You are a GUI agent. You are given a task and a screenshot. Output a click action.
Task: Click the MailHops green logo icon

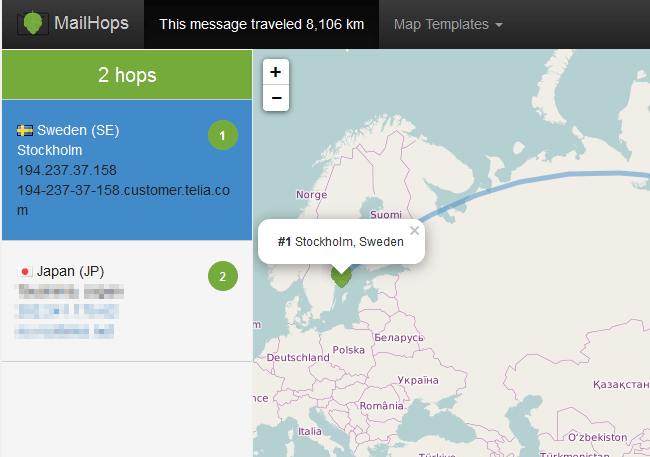click(33, 24)
